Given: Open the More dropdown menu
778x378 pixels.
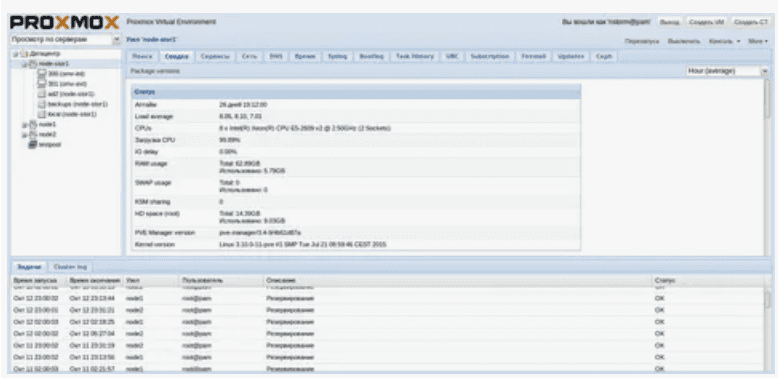Looking at the screenshot, I should coord(758,41).
